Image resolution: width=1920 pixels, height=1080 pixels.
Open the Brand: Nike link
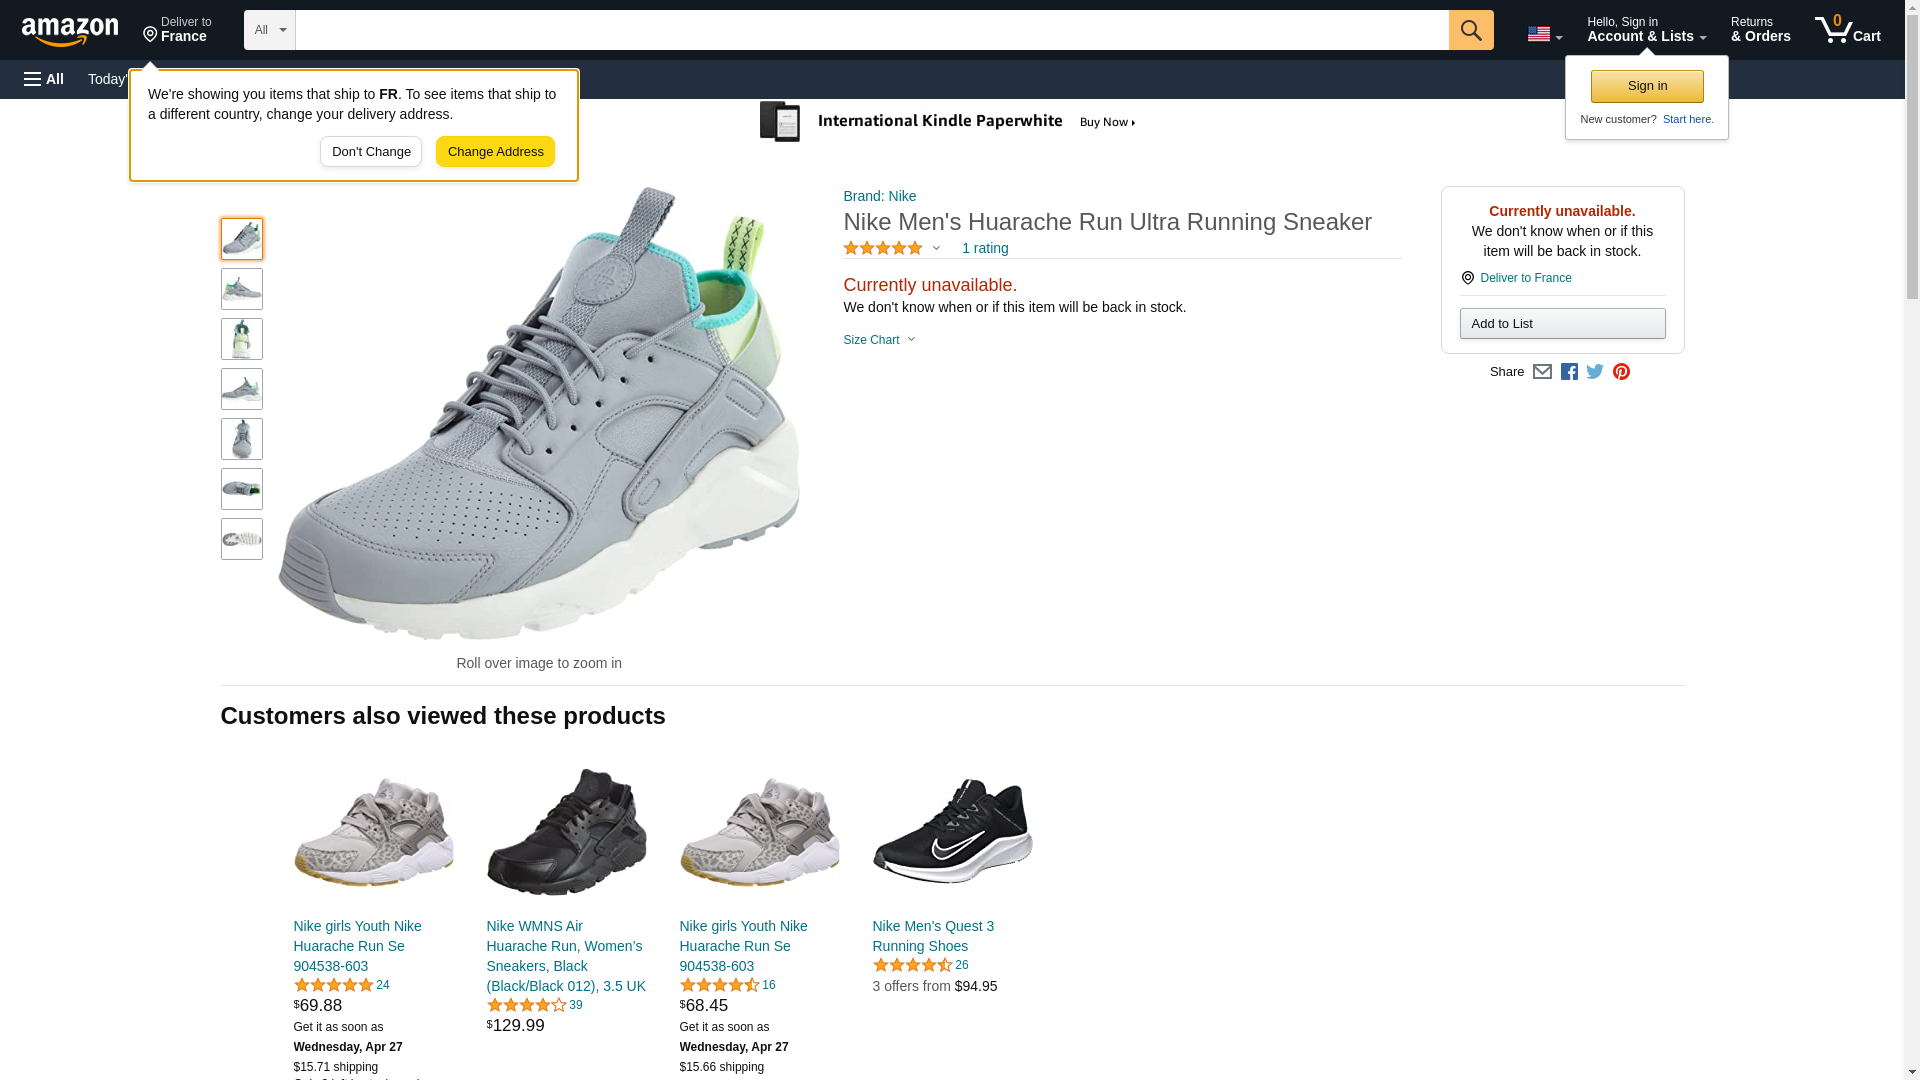click(879, 196)
